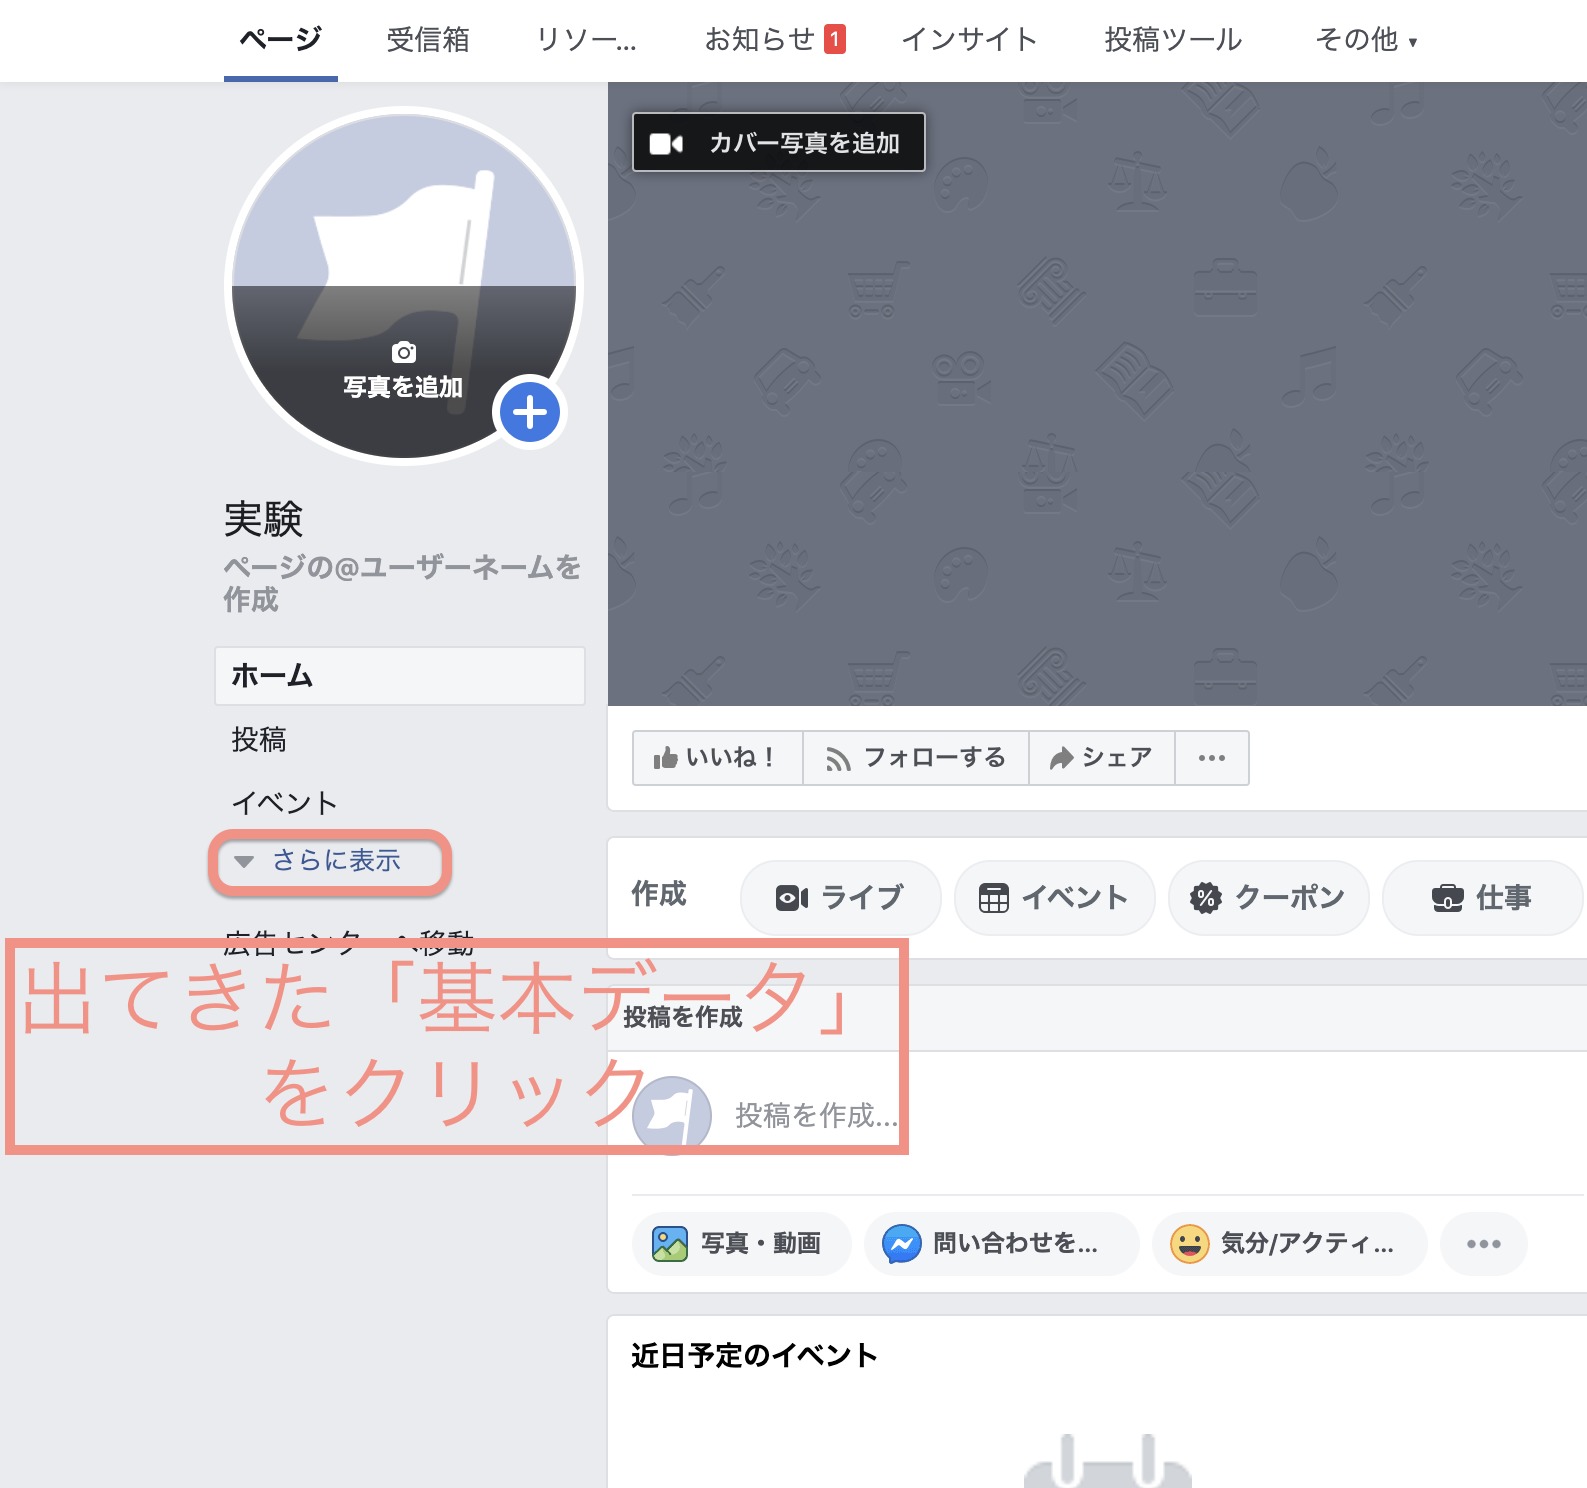Follow the page via フォローする
This screenshot has width=1587, height=1488.
tap(915, 758)
